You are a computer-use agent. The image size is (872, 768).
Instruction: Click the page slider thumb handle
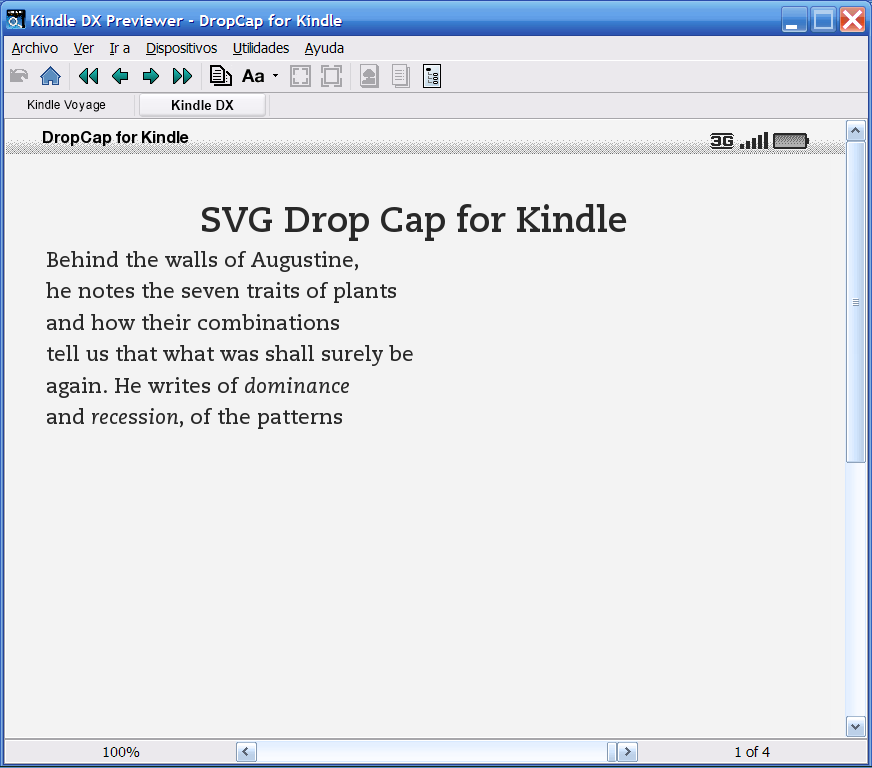point(612,752)
